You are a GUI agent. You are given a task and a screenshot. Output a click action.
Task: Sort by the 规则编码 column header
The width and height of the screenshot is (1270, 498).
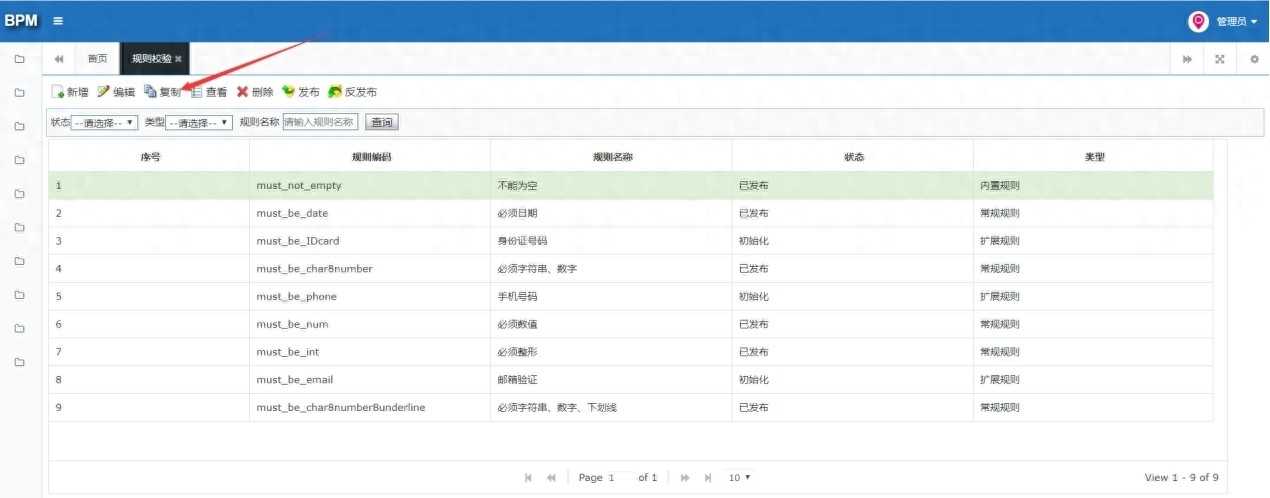click(x=370, y=157)
